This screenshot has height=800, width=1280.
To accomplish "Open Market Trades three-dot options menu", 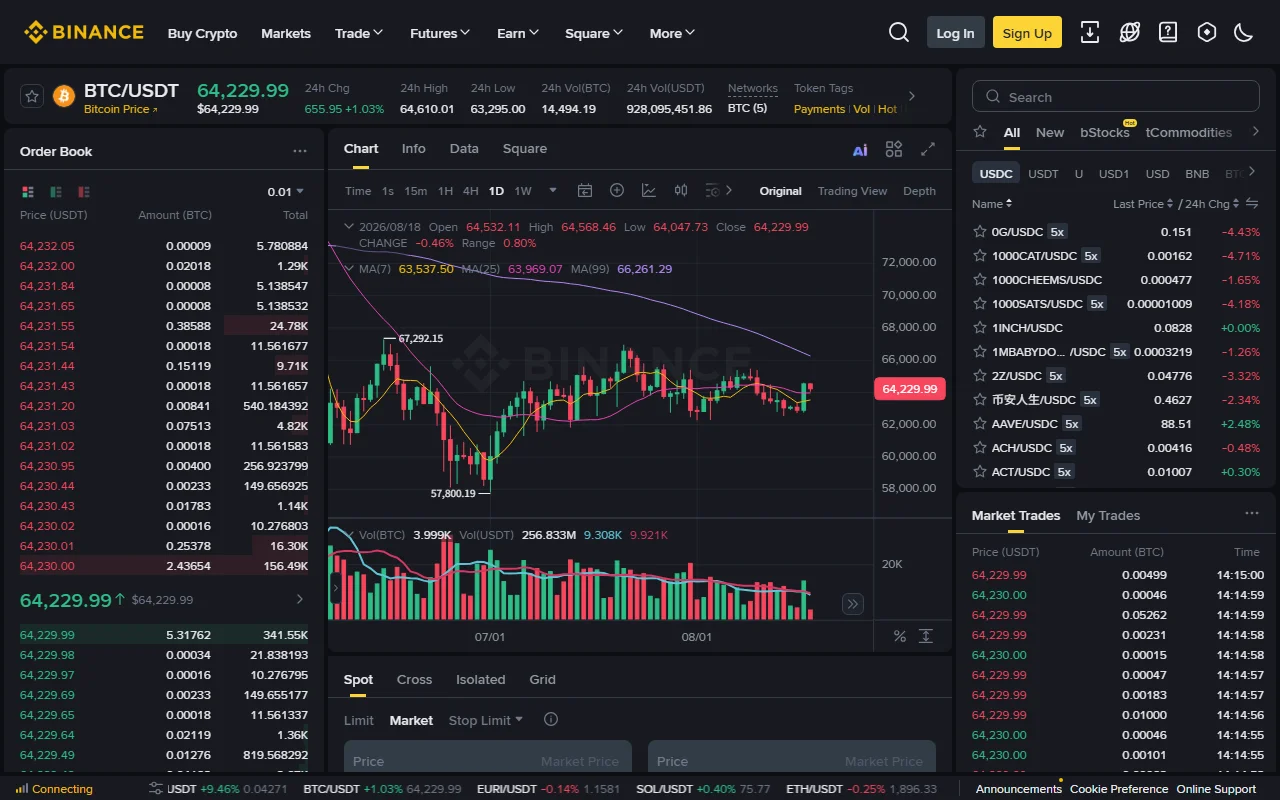I will pos(1252,513).
